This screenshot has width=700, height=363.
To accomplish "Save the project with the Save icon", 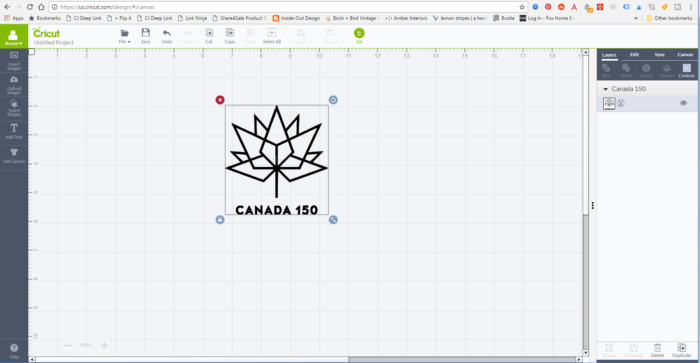I will tap(146, 36).
